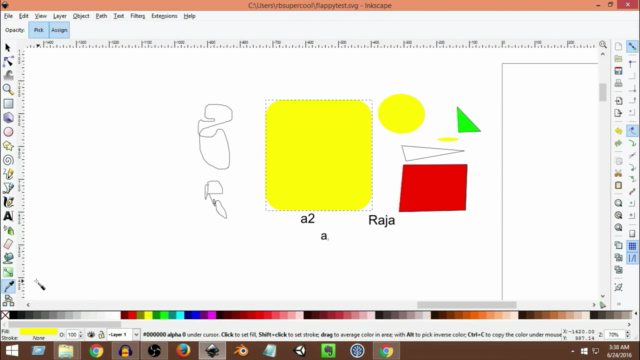Click the Zoom to fit selection icon
This screenshot has width=640, height=360.
[x=618, y=203]
